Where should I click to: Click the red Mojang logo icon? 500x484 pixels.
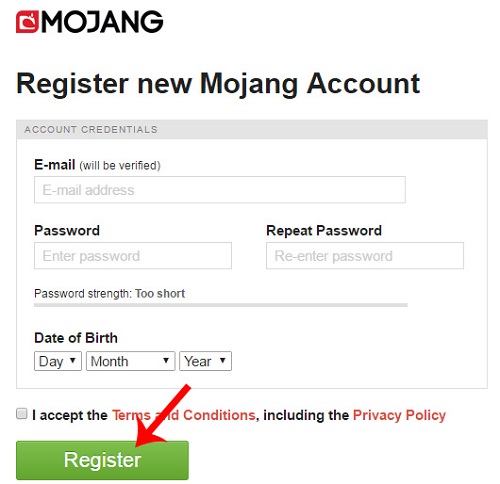click(x=27, y=22)
